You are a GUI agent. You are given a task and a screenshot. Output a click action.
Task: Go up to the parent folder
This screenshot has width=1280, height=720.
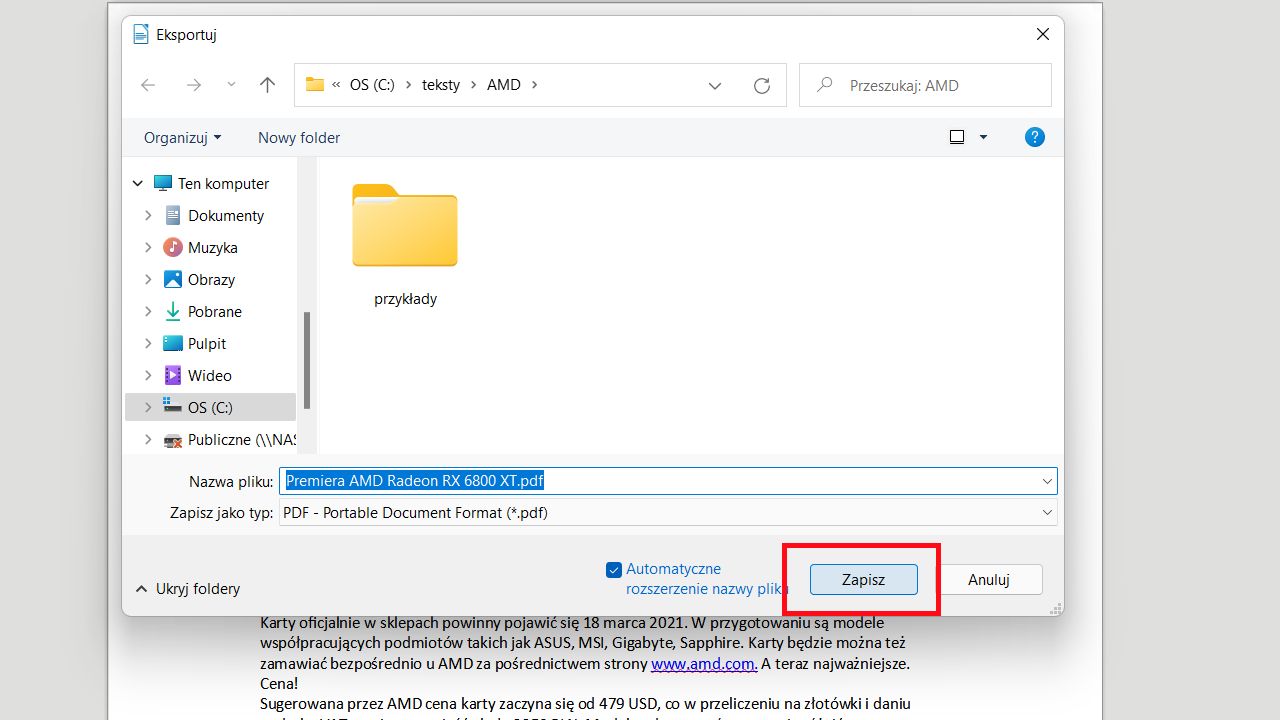point(267,85)
